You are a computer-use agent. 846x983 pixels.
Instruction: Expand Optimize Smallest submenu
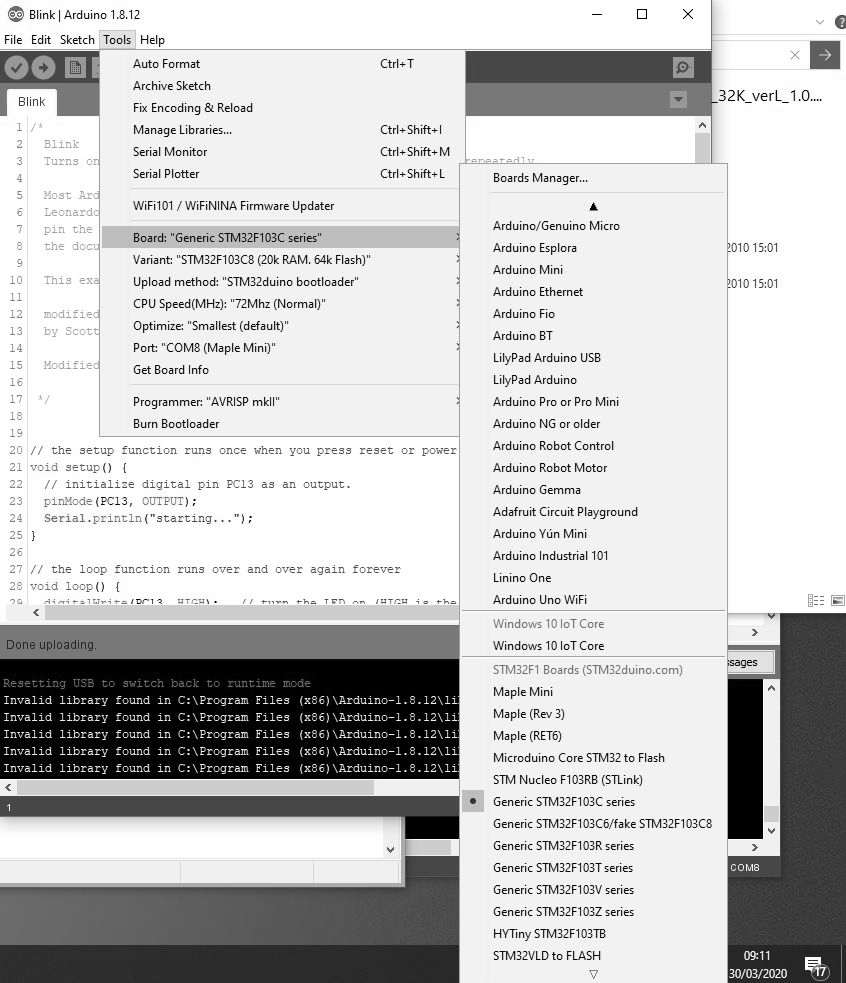pos(280,325)
